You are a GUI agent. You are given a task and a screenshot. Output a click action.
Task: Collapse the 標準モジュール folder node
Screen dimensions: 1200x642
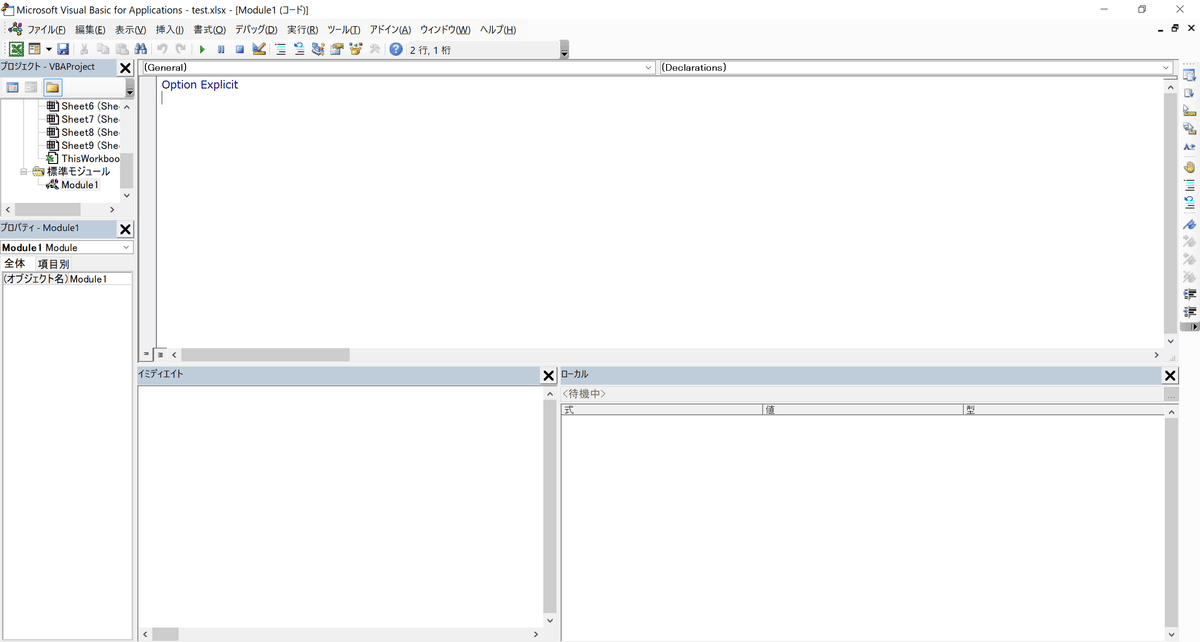click(x=24, y=171)
